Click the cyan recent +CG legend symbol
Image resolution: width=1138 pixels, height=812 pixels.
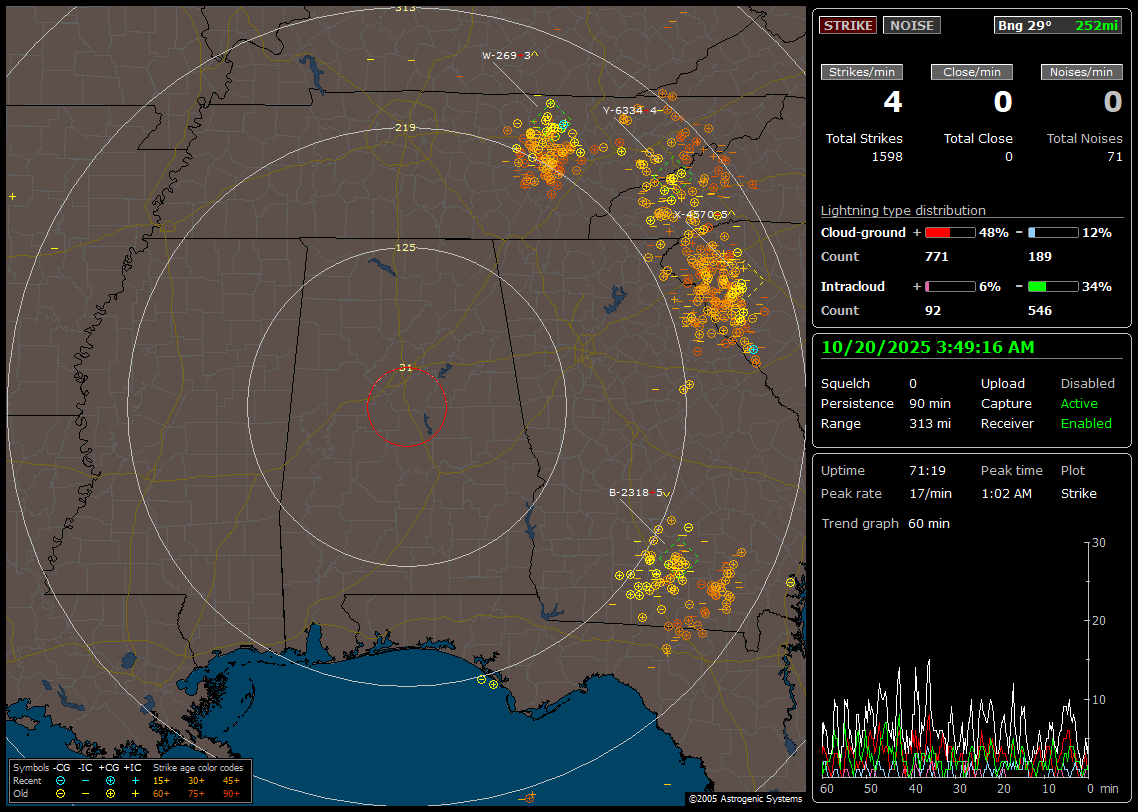[x=110, y=780]
